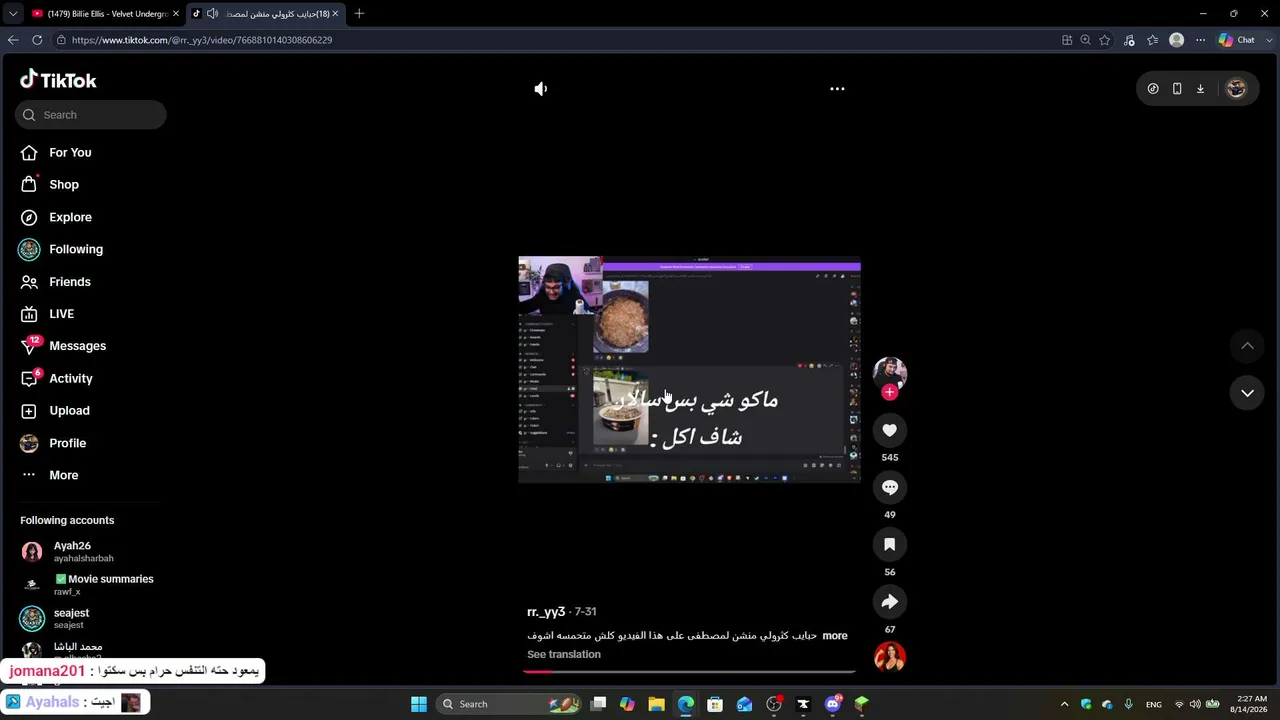This screenshot has width=1280, height=720.
Task: Open the media control music icon
Action: (1129, 40)
